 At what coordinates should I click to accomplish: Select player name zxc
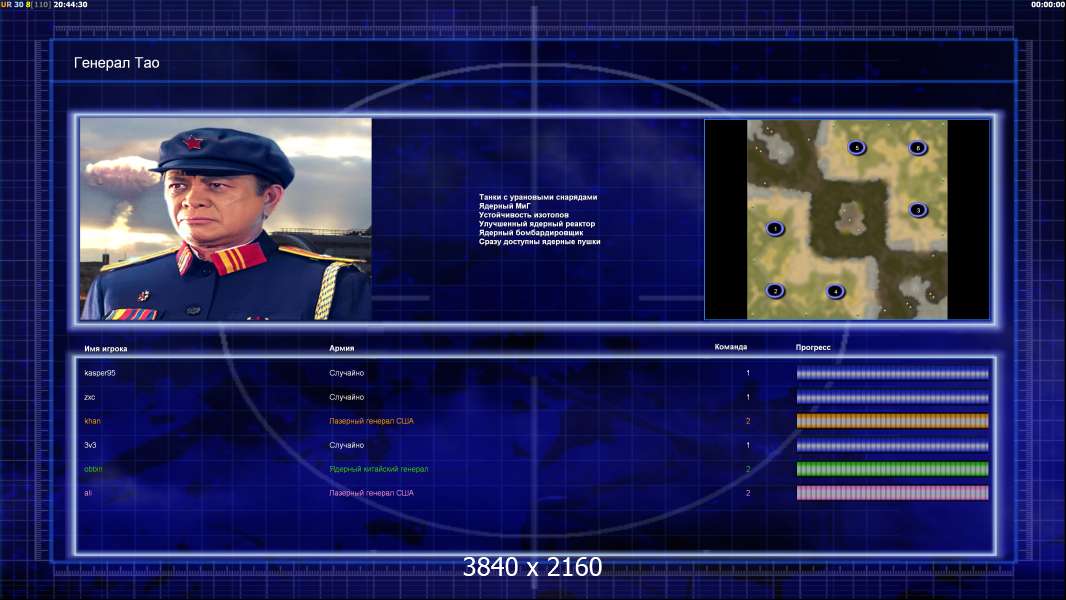[90, 397]
